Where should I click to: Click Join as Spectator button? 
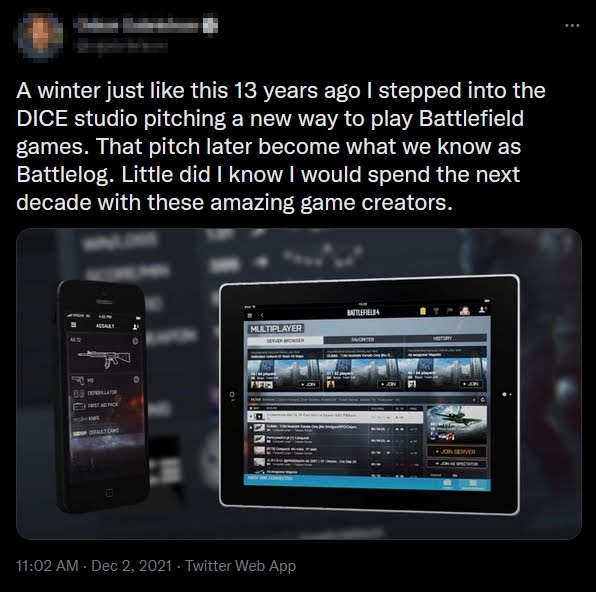457,464
